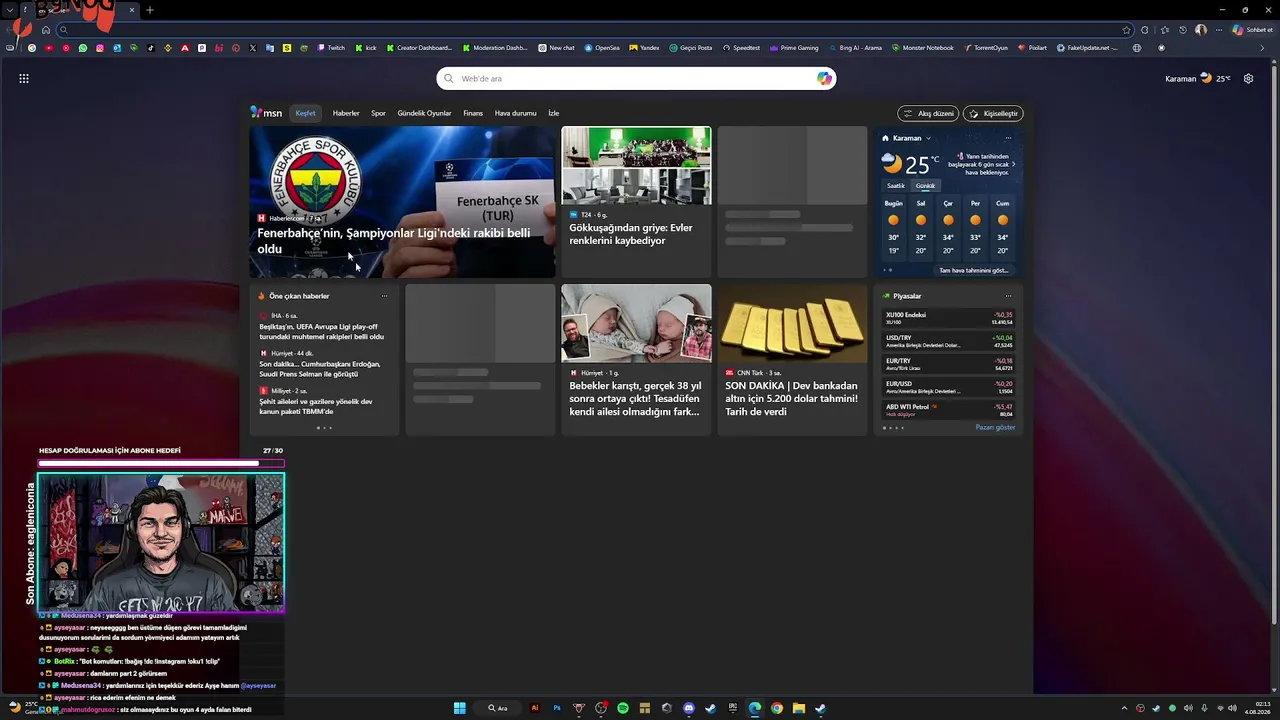
Task: Open Öne çıkan haberler more options menu
Action: click(384, 296)
